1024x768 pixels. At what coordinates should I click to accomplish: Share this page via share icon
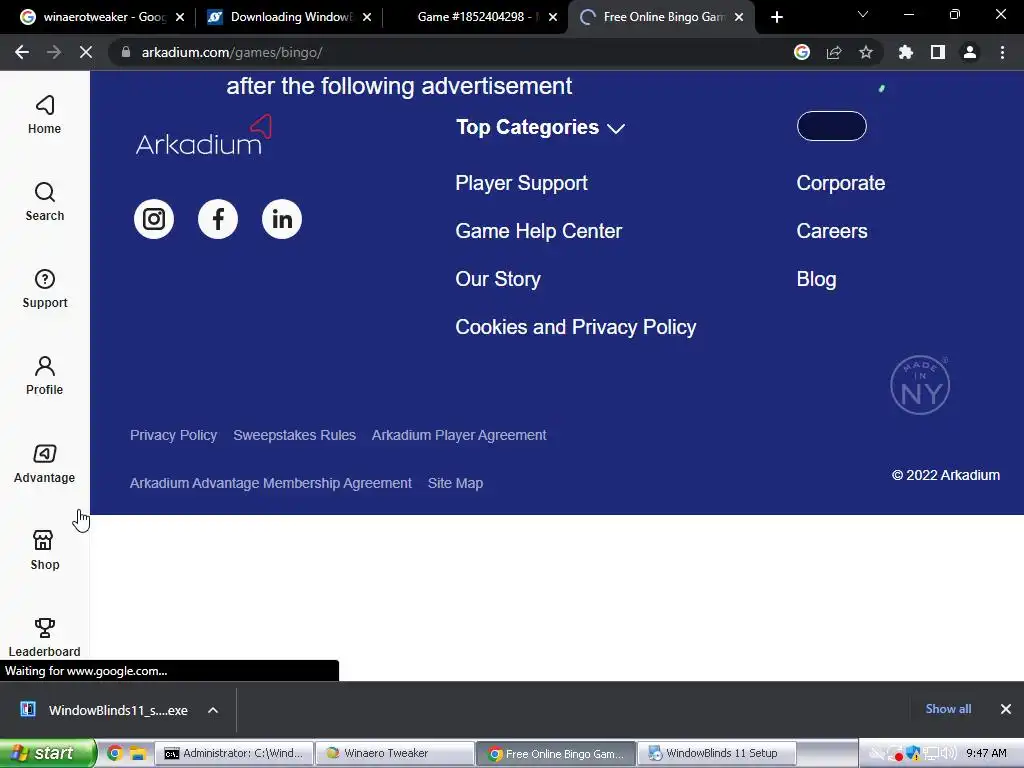(x=834, y=52)
